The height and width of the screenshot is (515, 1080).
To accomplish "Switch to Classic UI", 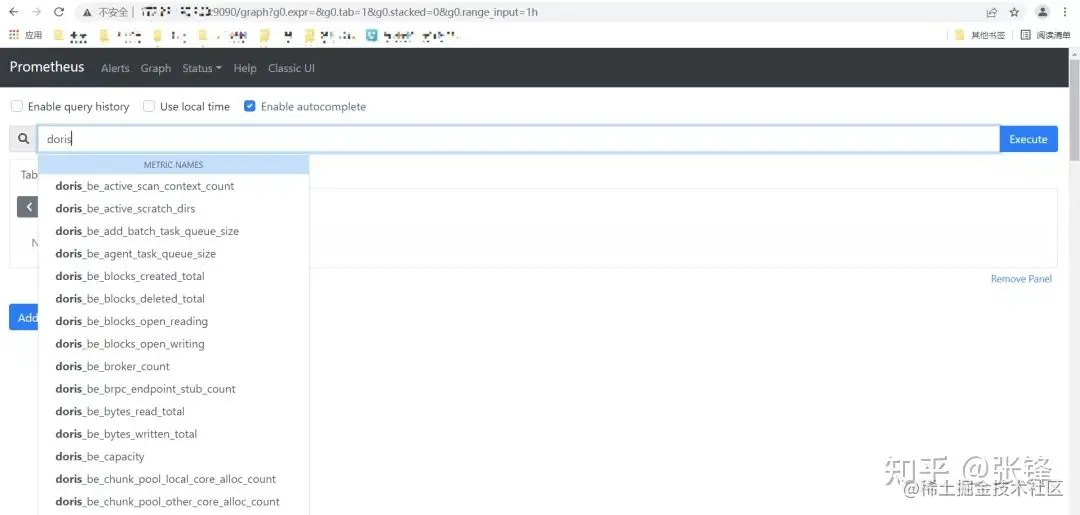I will (x=291, y=68).
